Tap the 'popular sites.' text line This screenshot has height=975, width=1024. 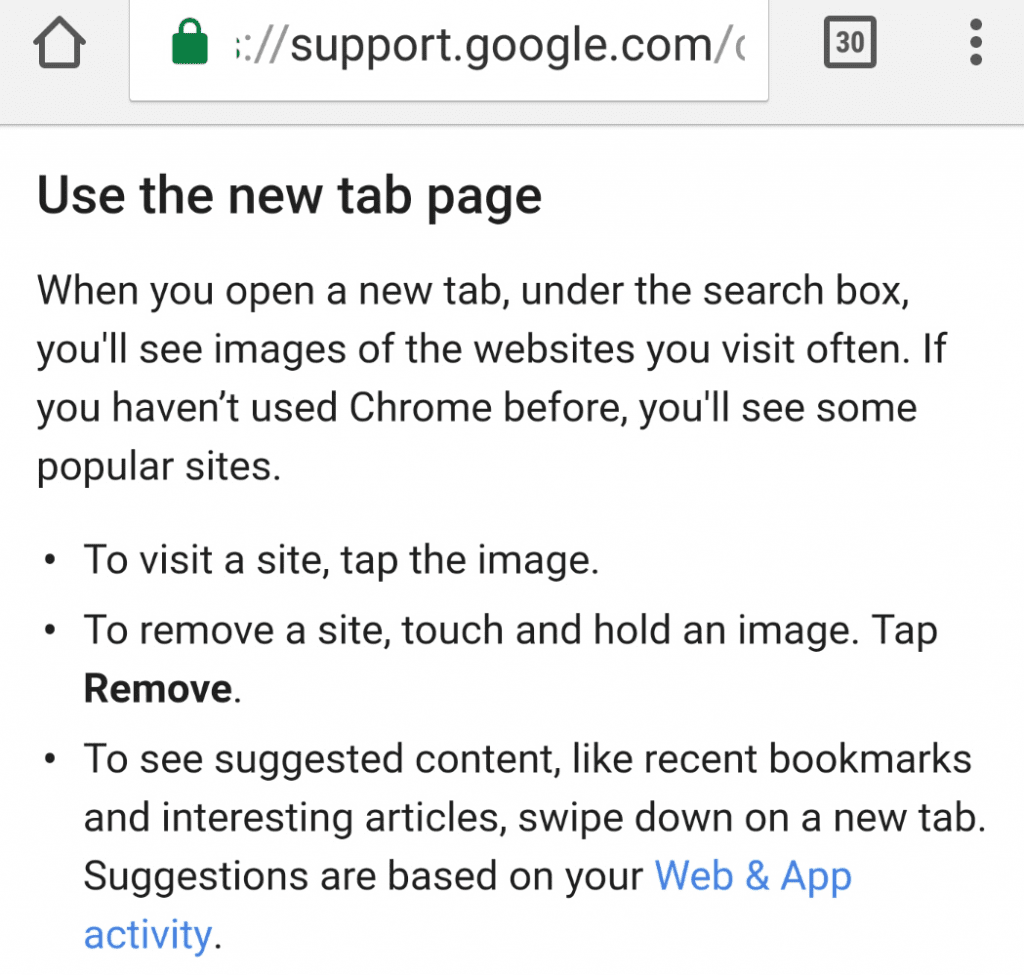(x=159, y=468)
